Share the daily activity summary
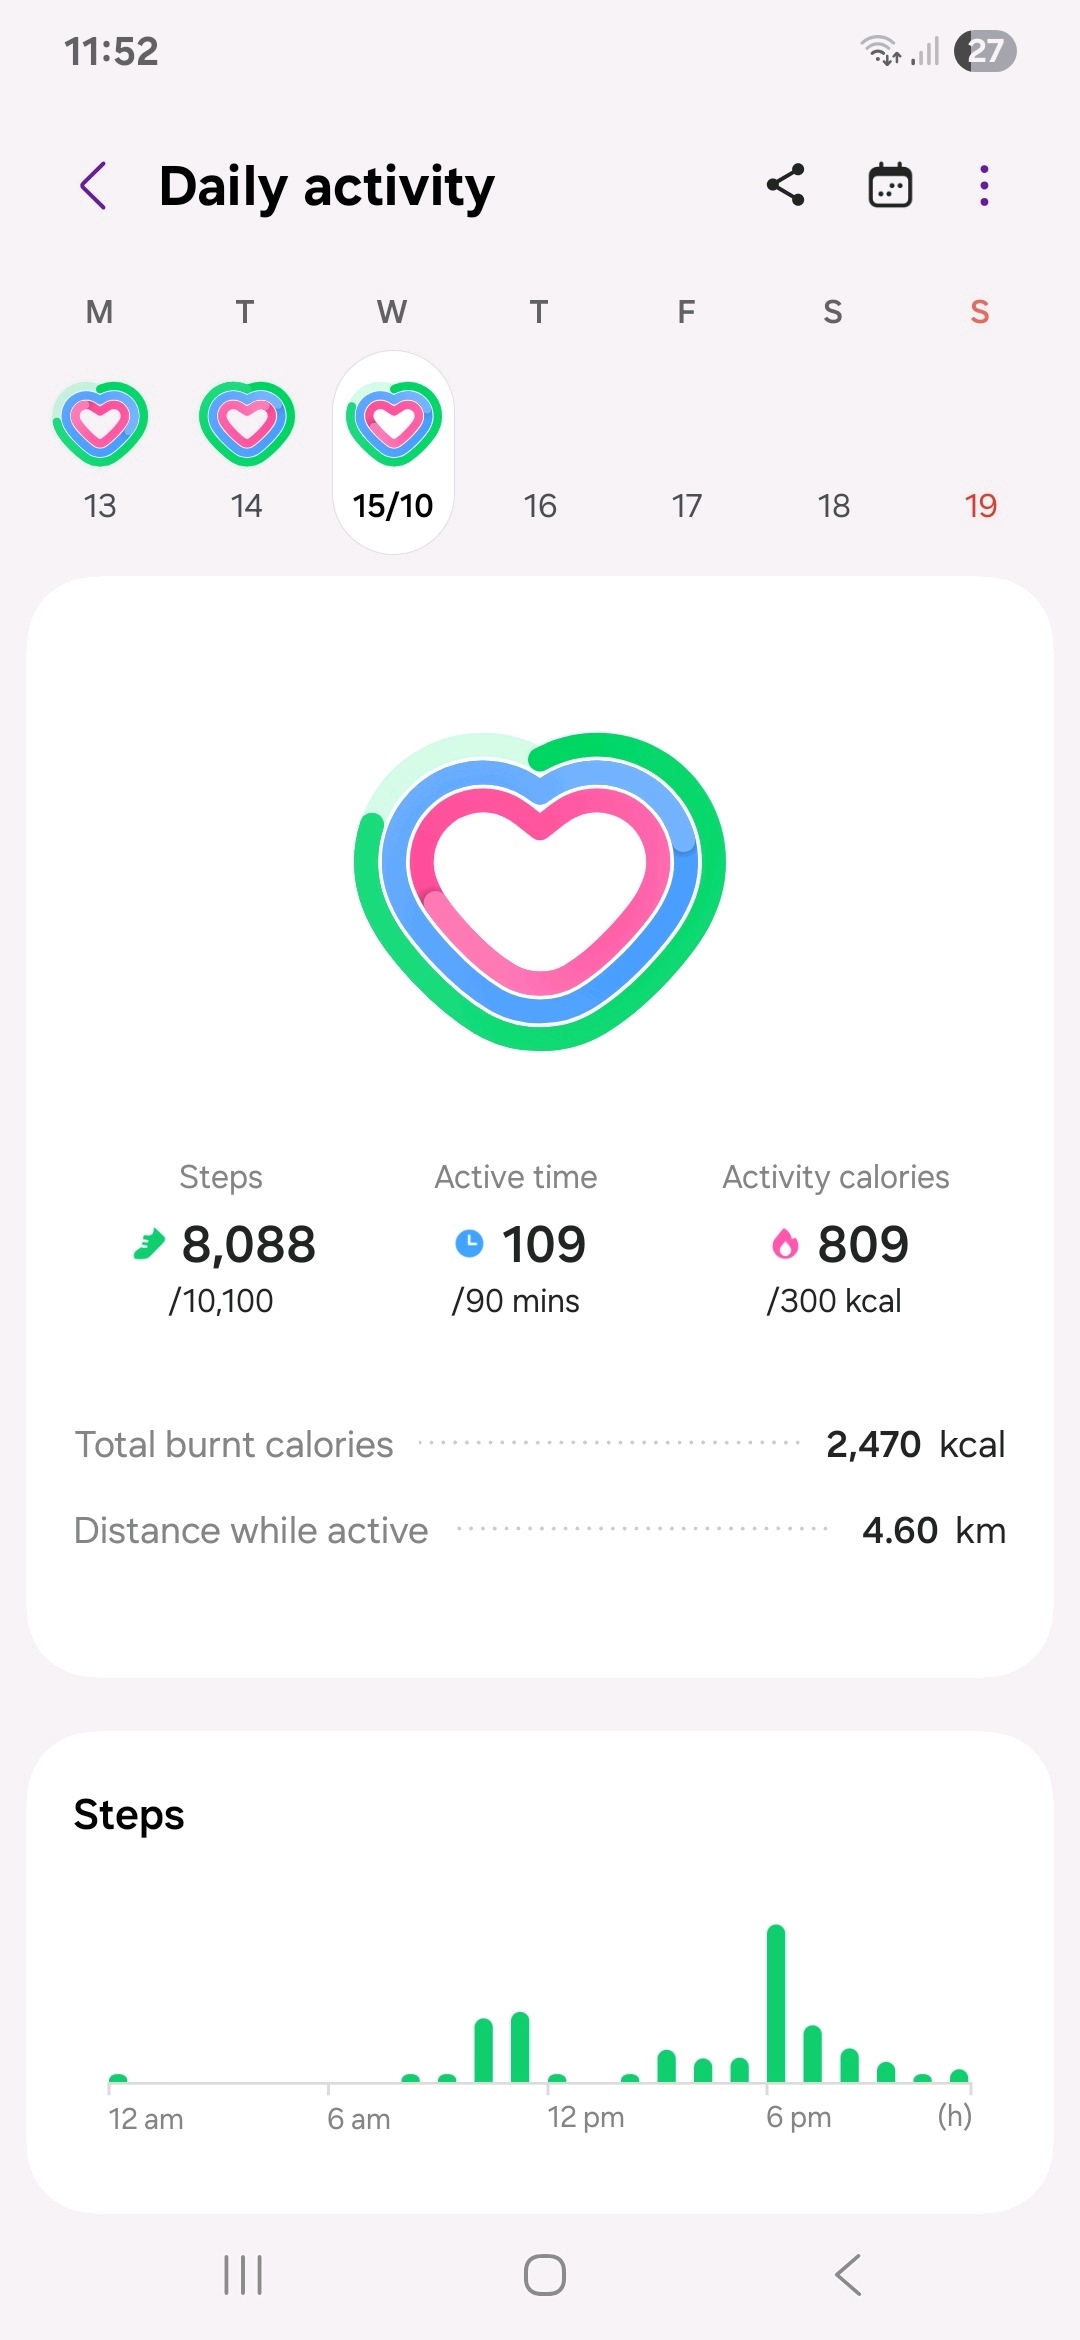 (786, 185)
